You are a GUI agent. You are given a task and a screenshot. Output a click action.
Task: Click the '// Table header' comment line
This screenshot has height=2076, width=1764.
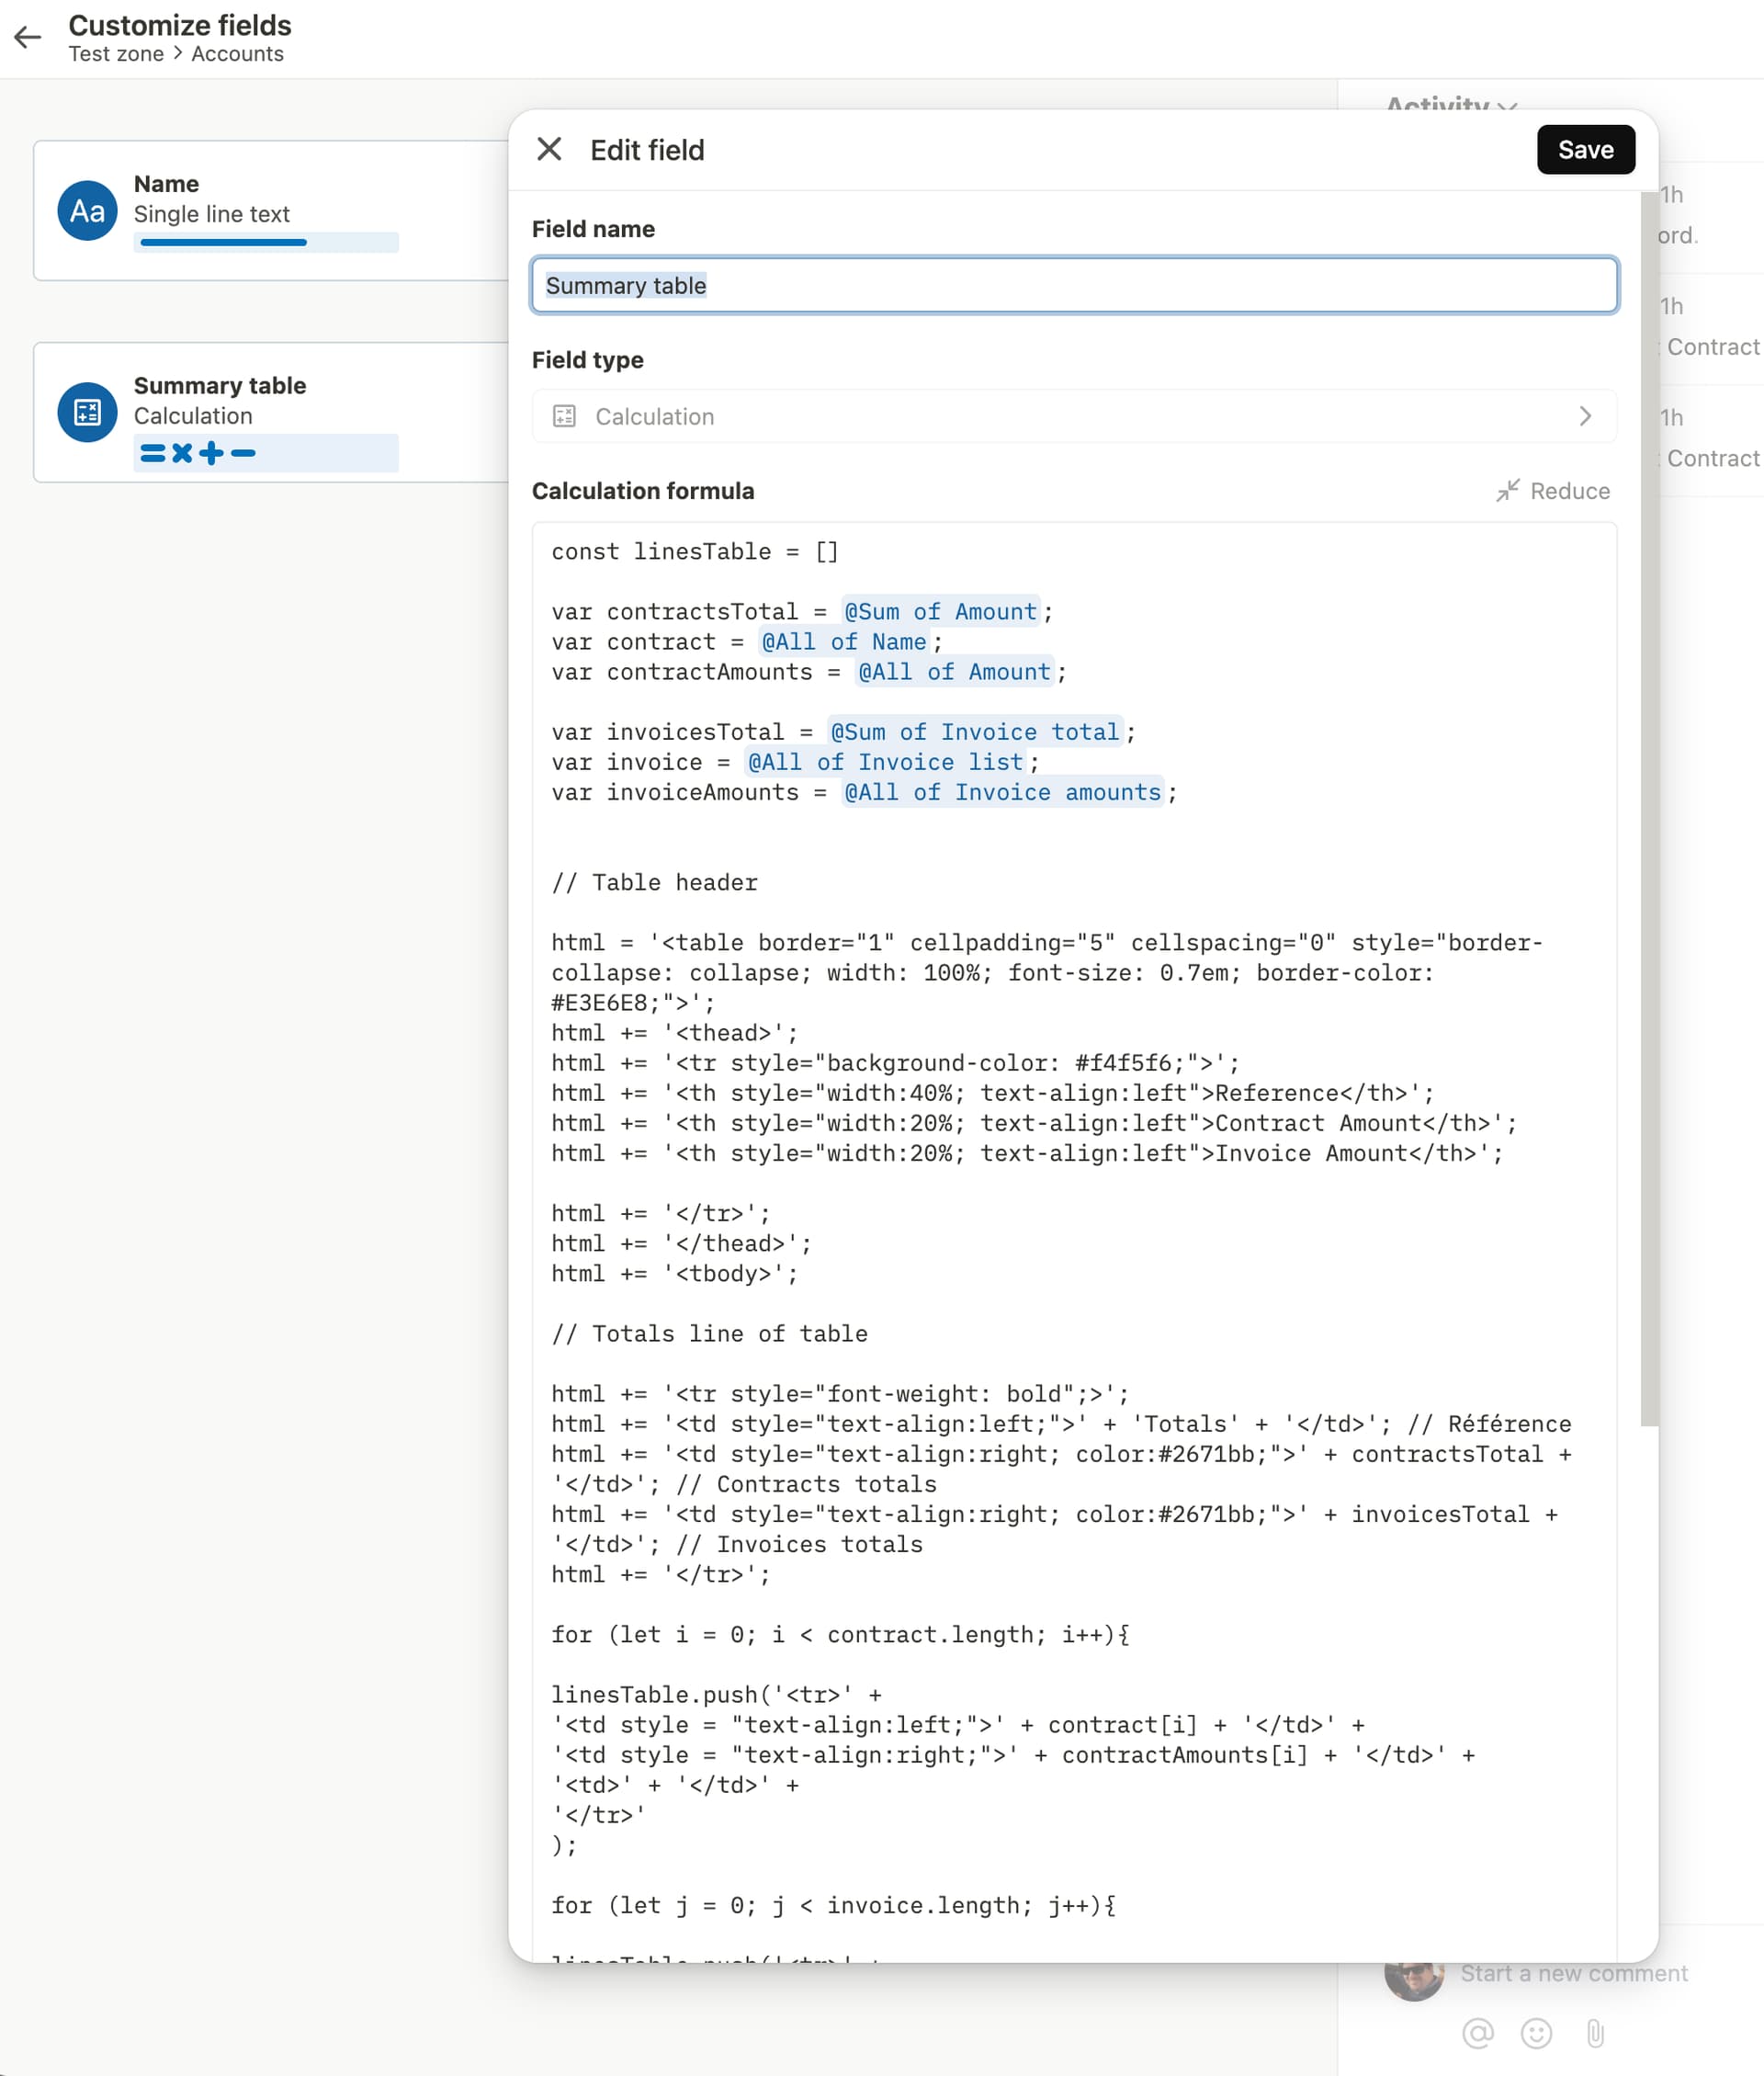click(x=654, y=883)
